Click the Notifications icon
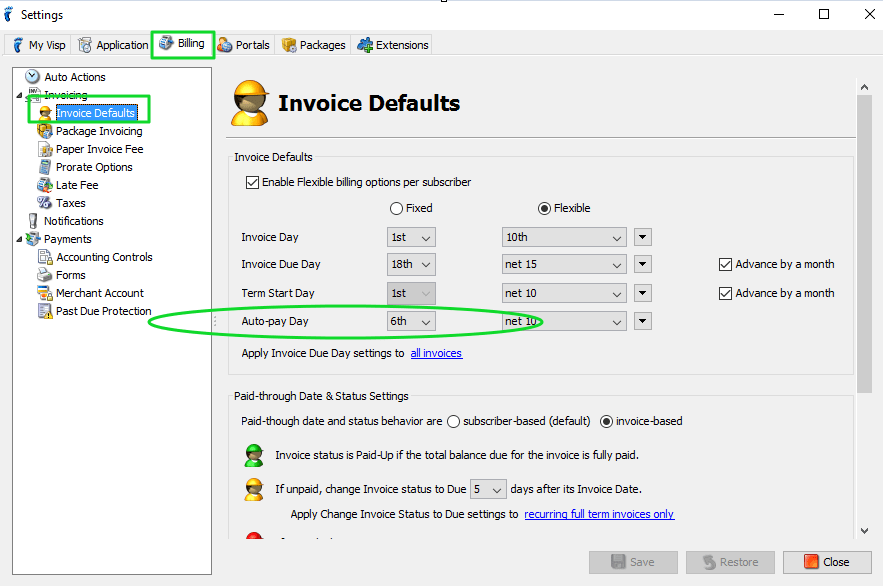 pos(33,221)
